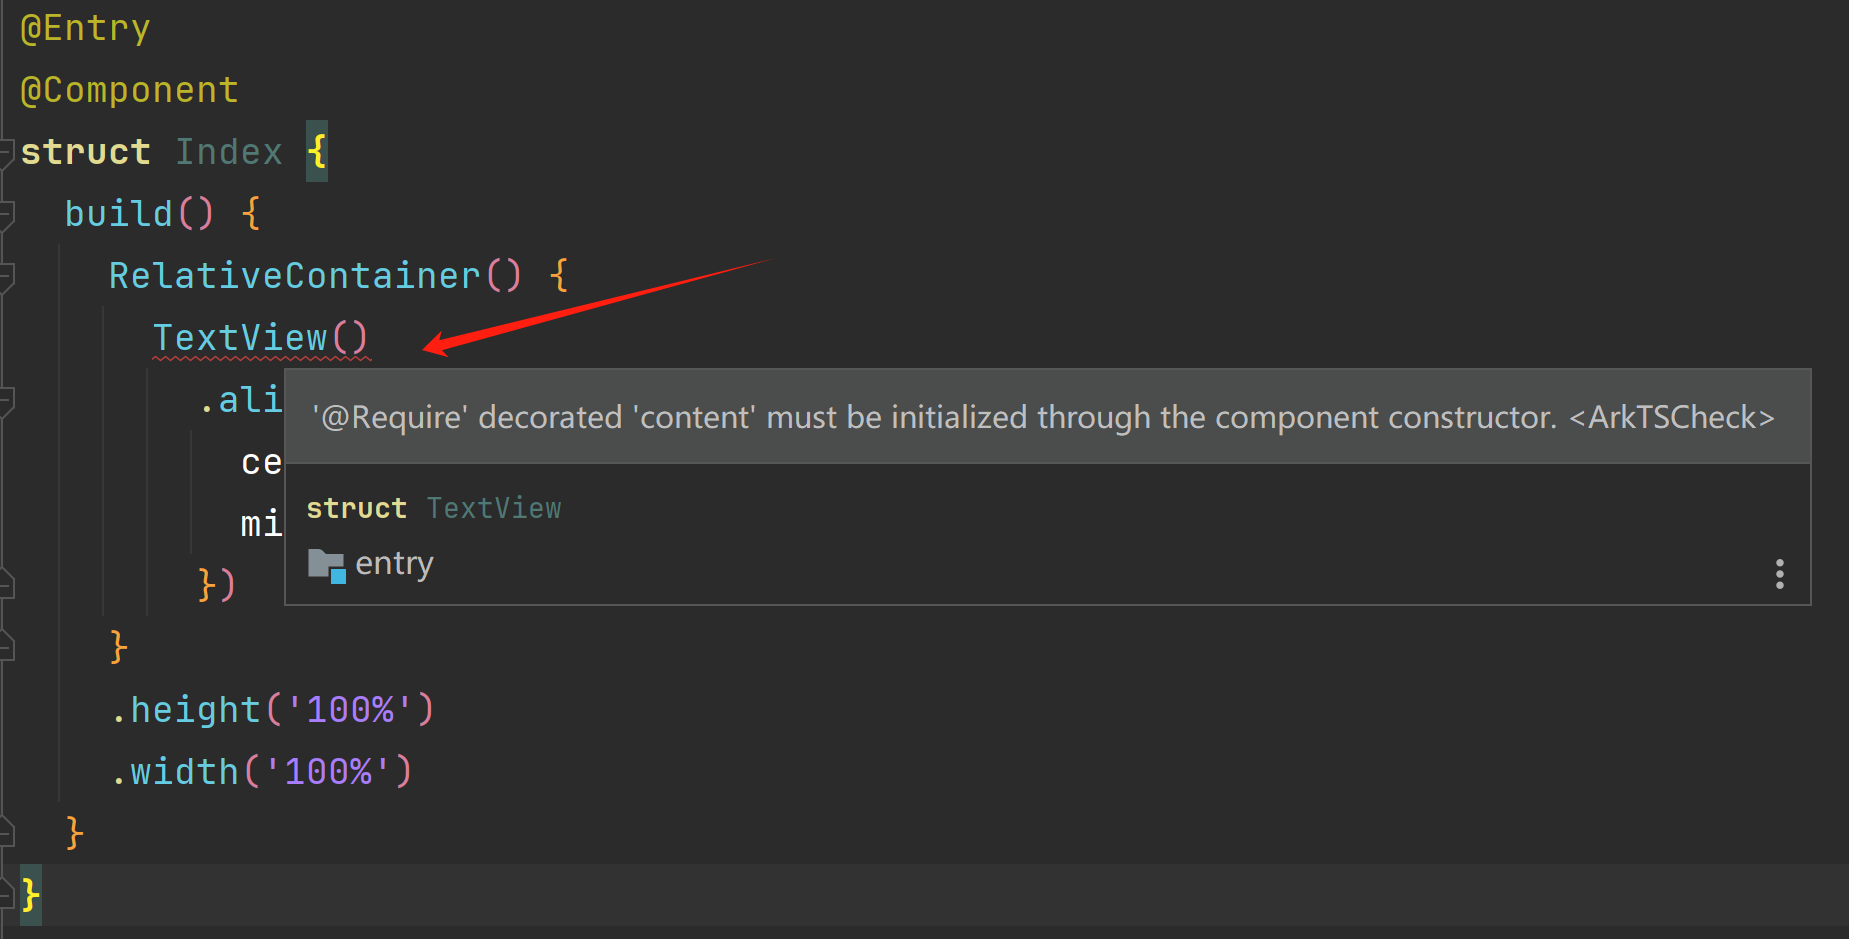Image resolution: width=1849 pixels, height=939 pixels.
Task: Collapse the struct Index code block
Action: click(x=7, y=152)
